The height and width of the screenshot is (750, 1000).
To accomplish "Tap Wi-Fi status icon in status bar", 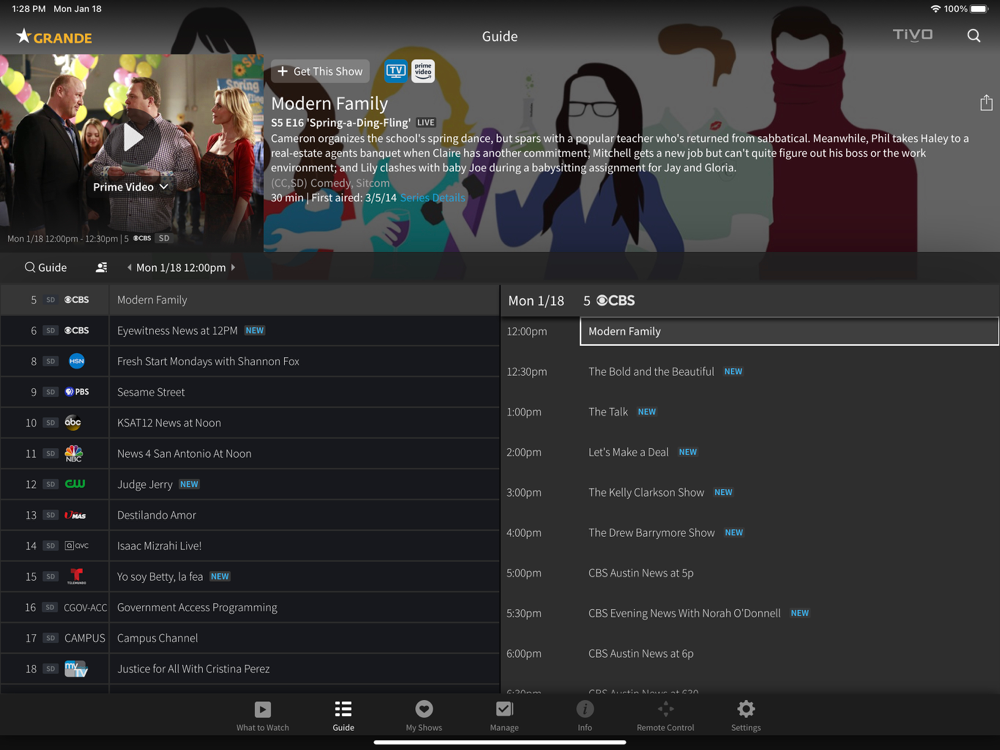I will point(936,9).
